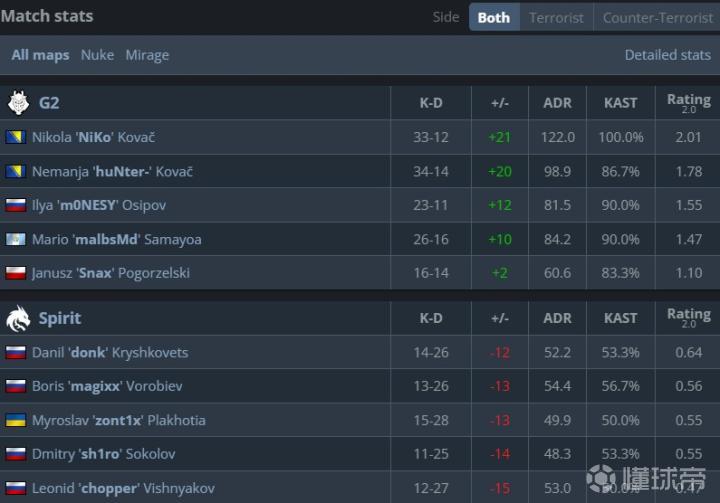This screenshot has width=720, height=503.
Task: Switch side filter to Terrorist
Action: pyautogui.click(x=556, y=17)
